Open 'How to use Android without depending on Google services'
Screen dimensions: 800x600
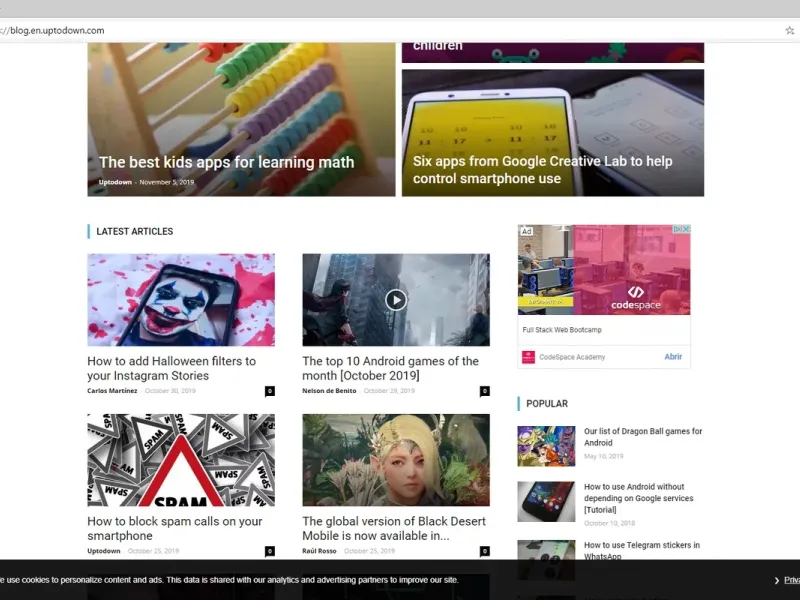pyautogui.click(x=639, y=498)
